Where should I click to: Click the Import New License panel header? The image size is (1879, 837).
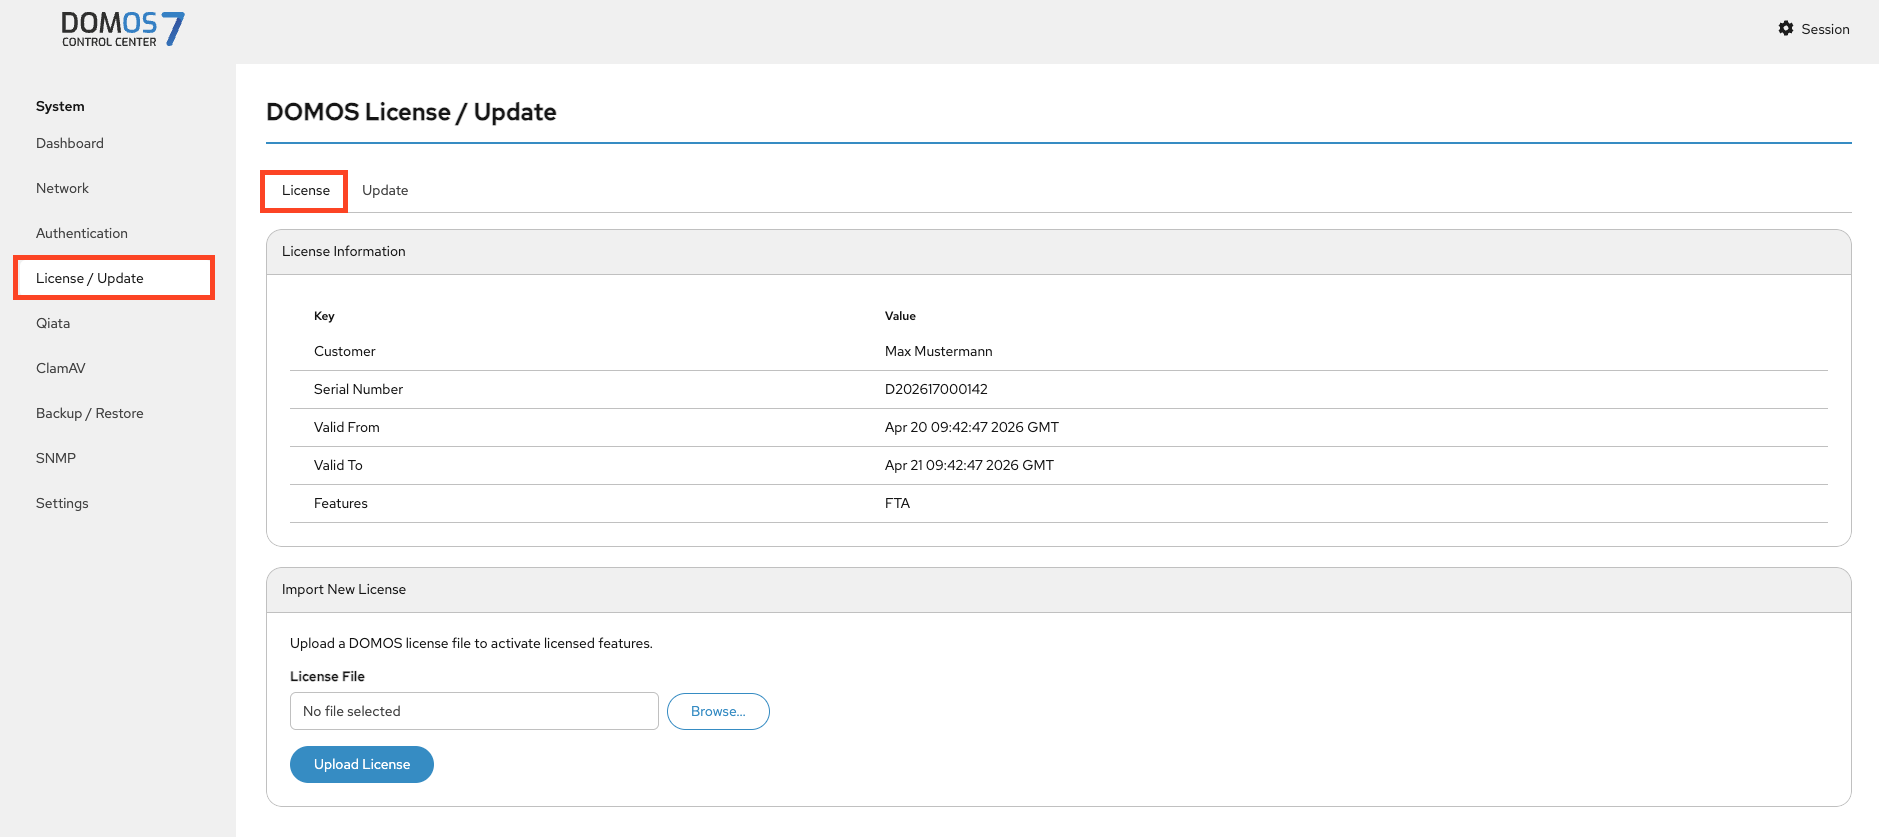[1059, 590]
